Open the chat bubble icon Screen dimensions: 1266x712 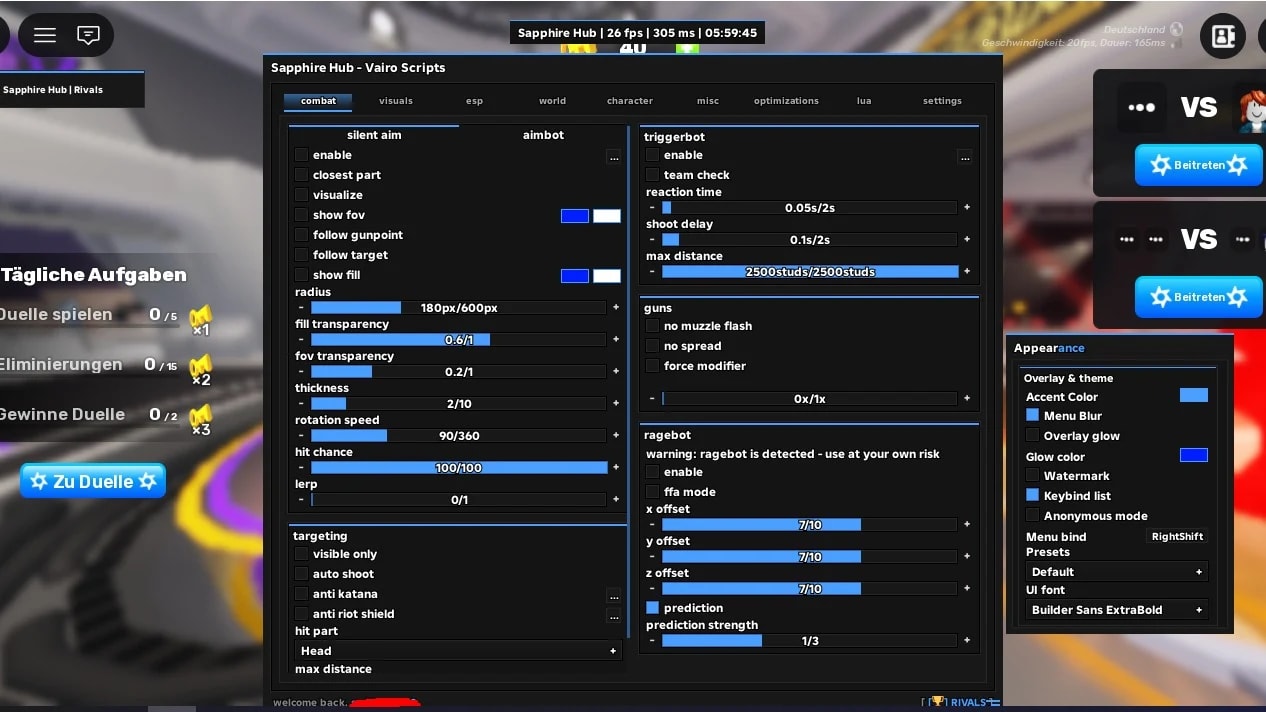point(88,35)
